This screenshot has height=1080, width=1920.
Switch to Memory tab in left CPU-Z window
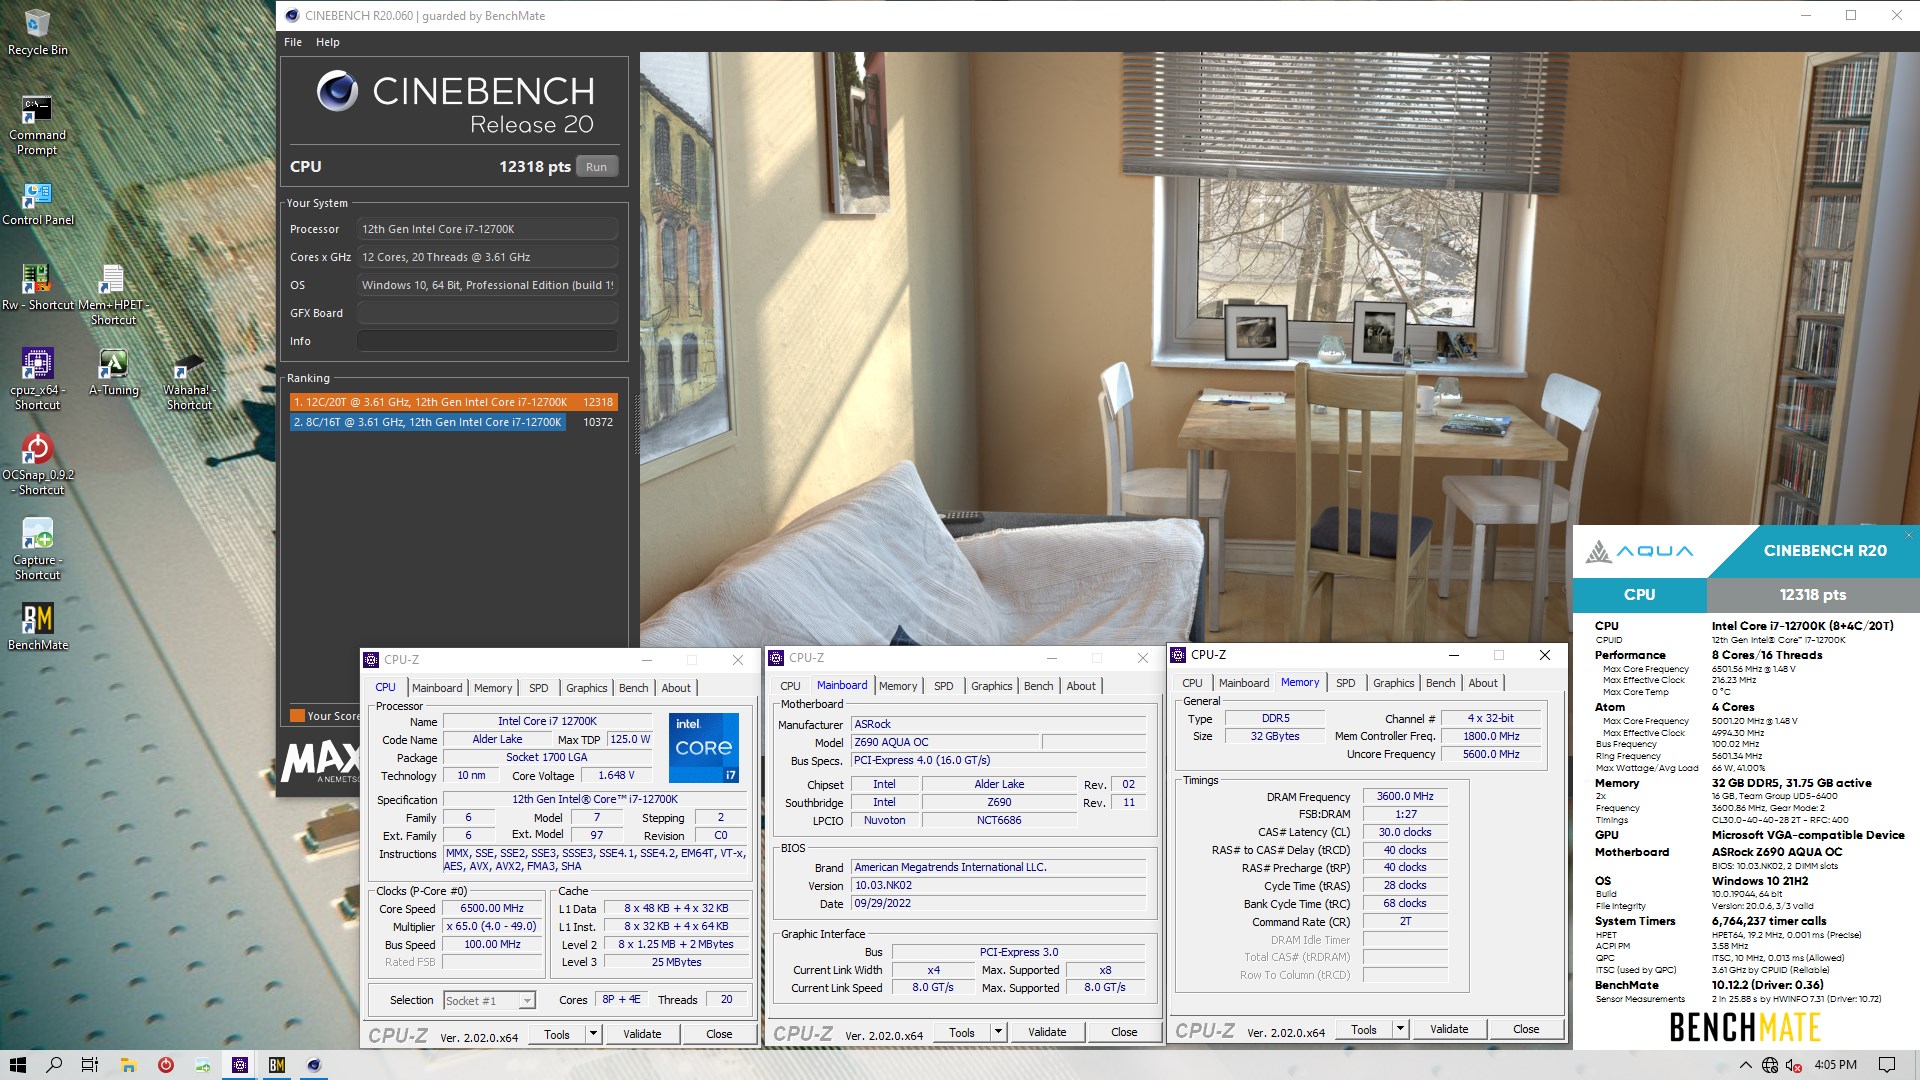click(493, 688)
